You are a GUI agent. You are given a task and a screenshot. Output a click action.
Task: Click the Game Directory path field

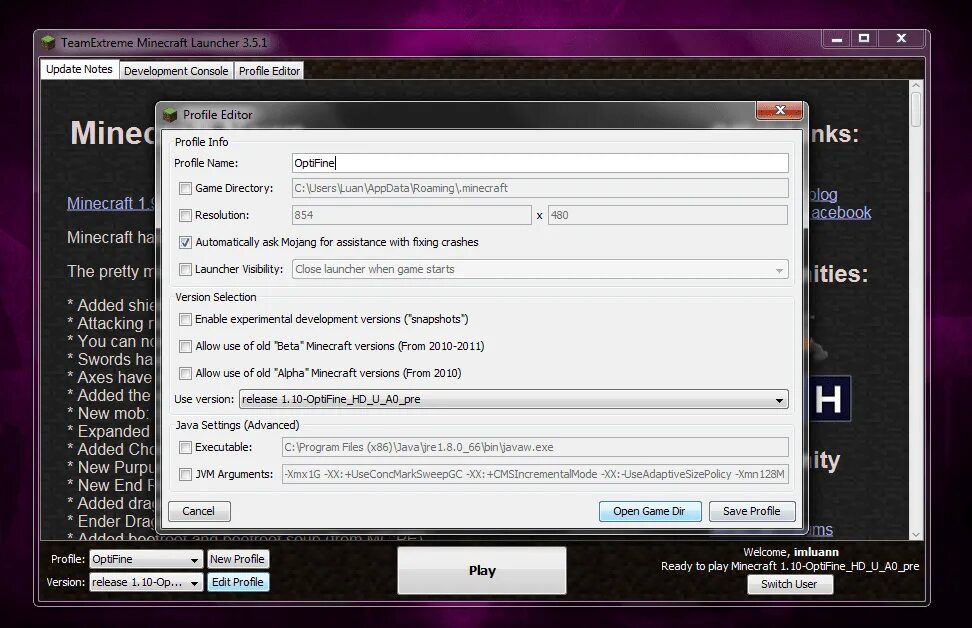pyautogui.click(x=540, y=188)
